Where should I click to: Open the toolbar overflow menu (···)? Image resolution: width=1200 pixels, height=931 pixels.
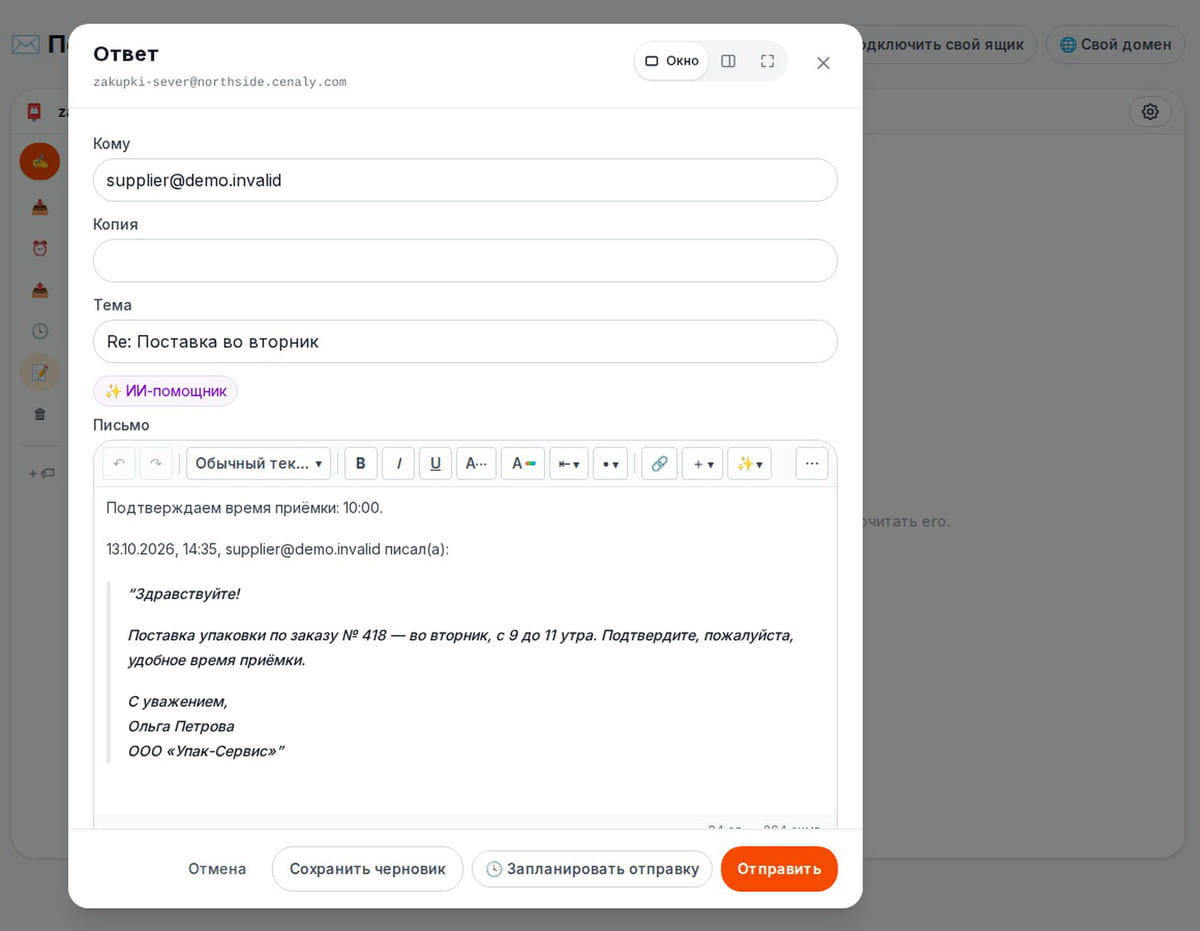pyautogui.click(x=812, y=464)
